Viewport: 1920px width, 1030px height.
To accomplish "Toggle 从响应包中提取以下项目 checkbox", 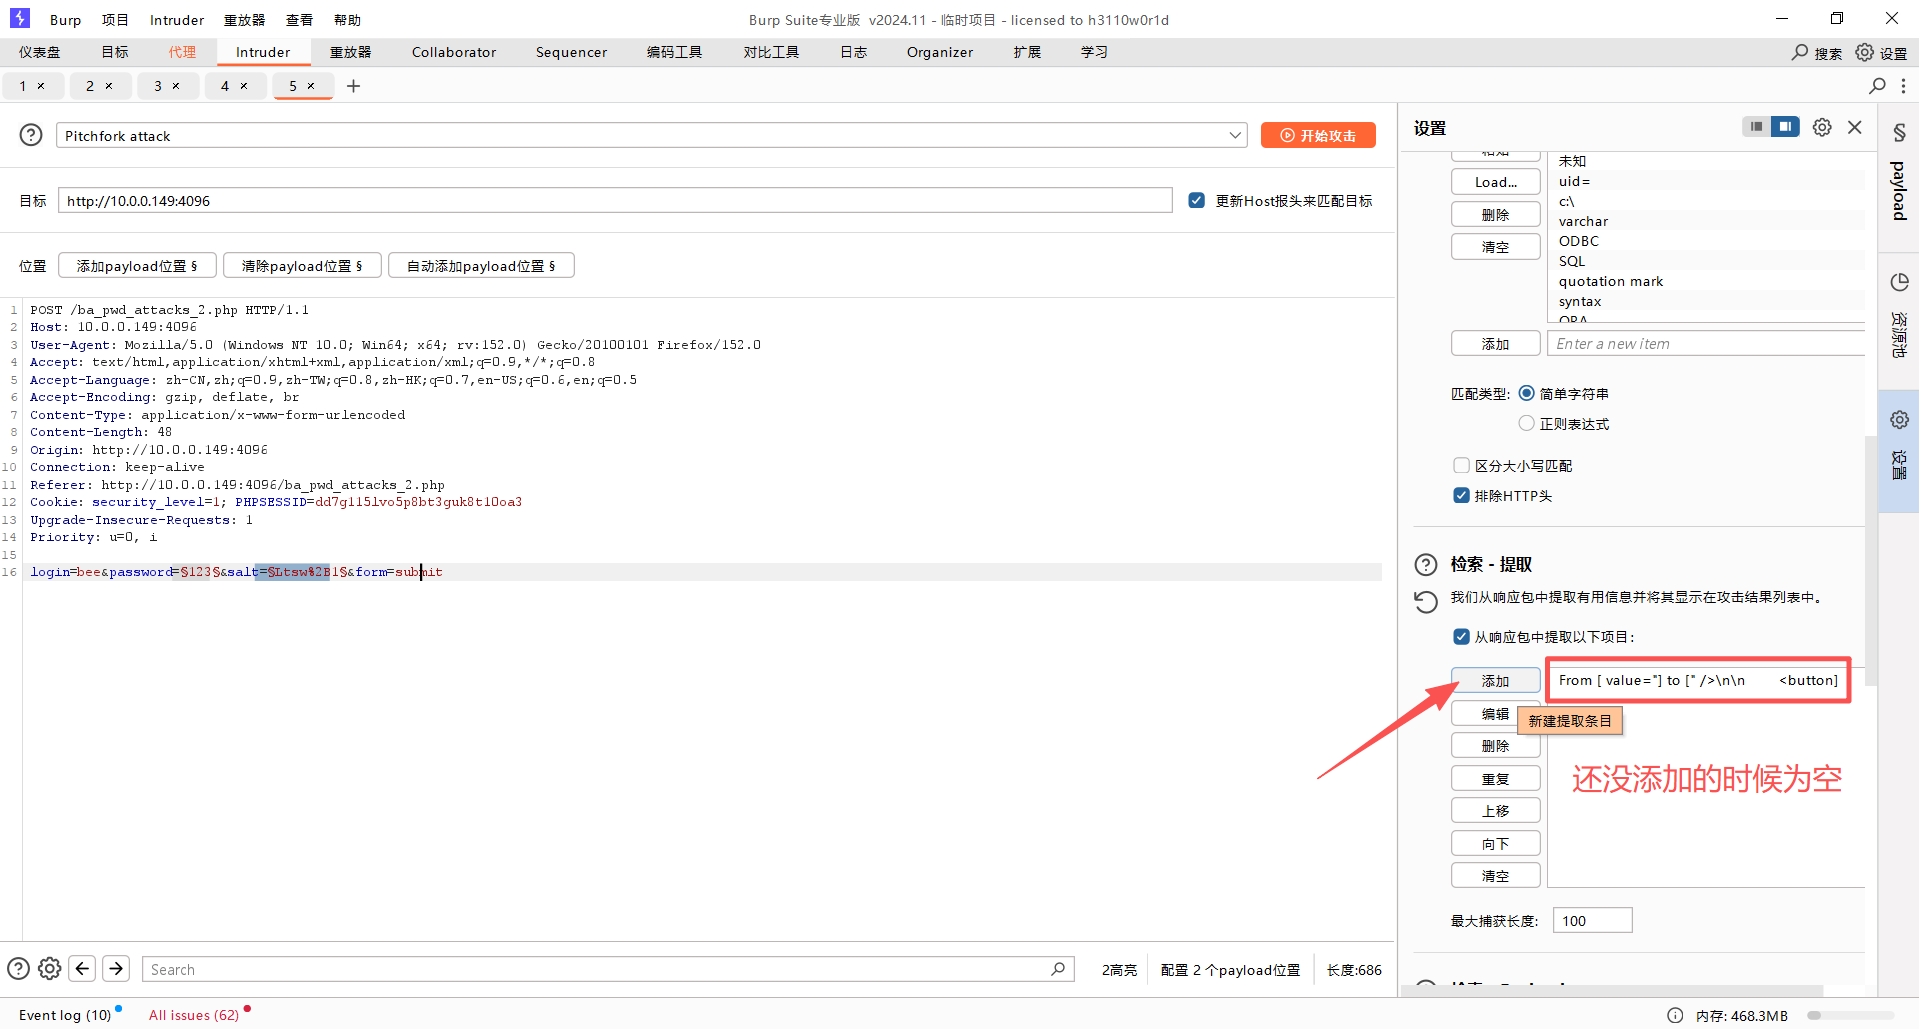I will (1461, 636).
